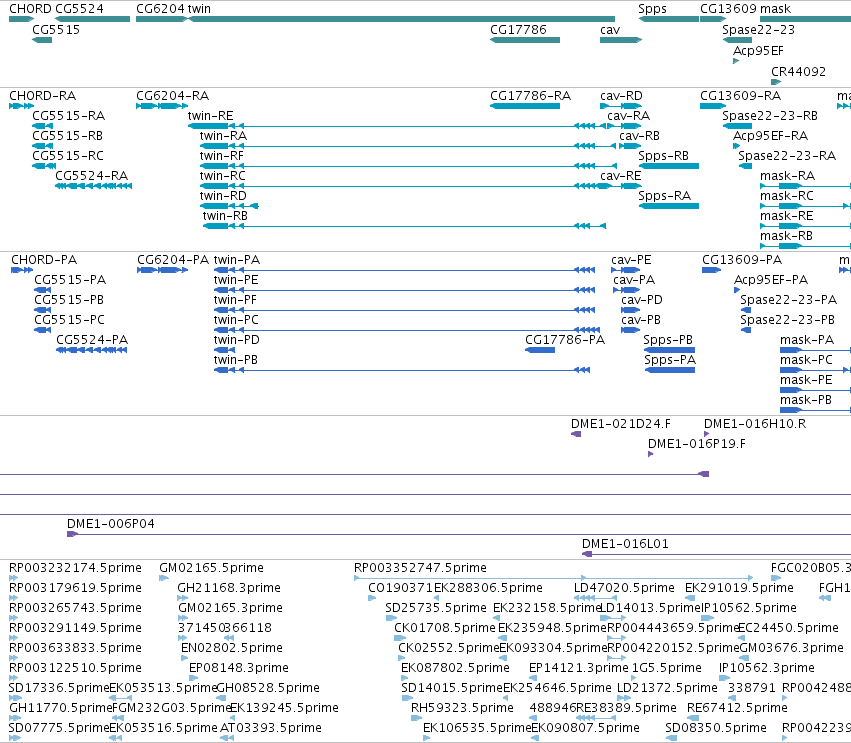
Task: Select the GM02165.5prime EST label
Action: (x=211, y=568)
